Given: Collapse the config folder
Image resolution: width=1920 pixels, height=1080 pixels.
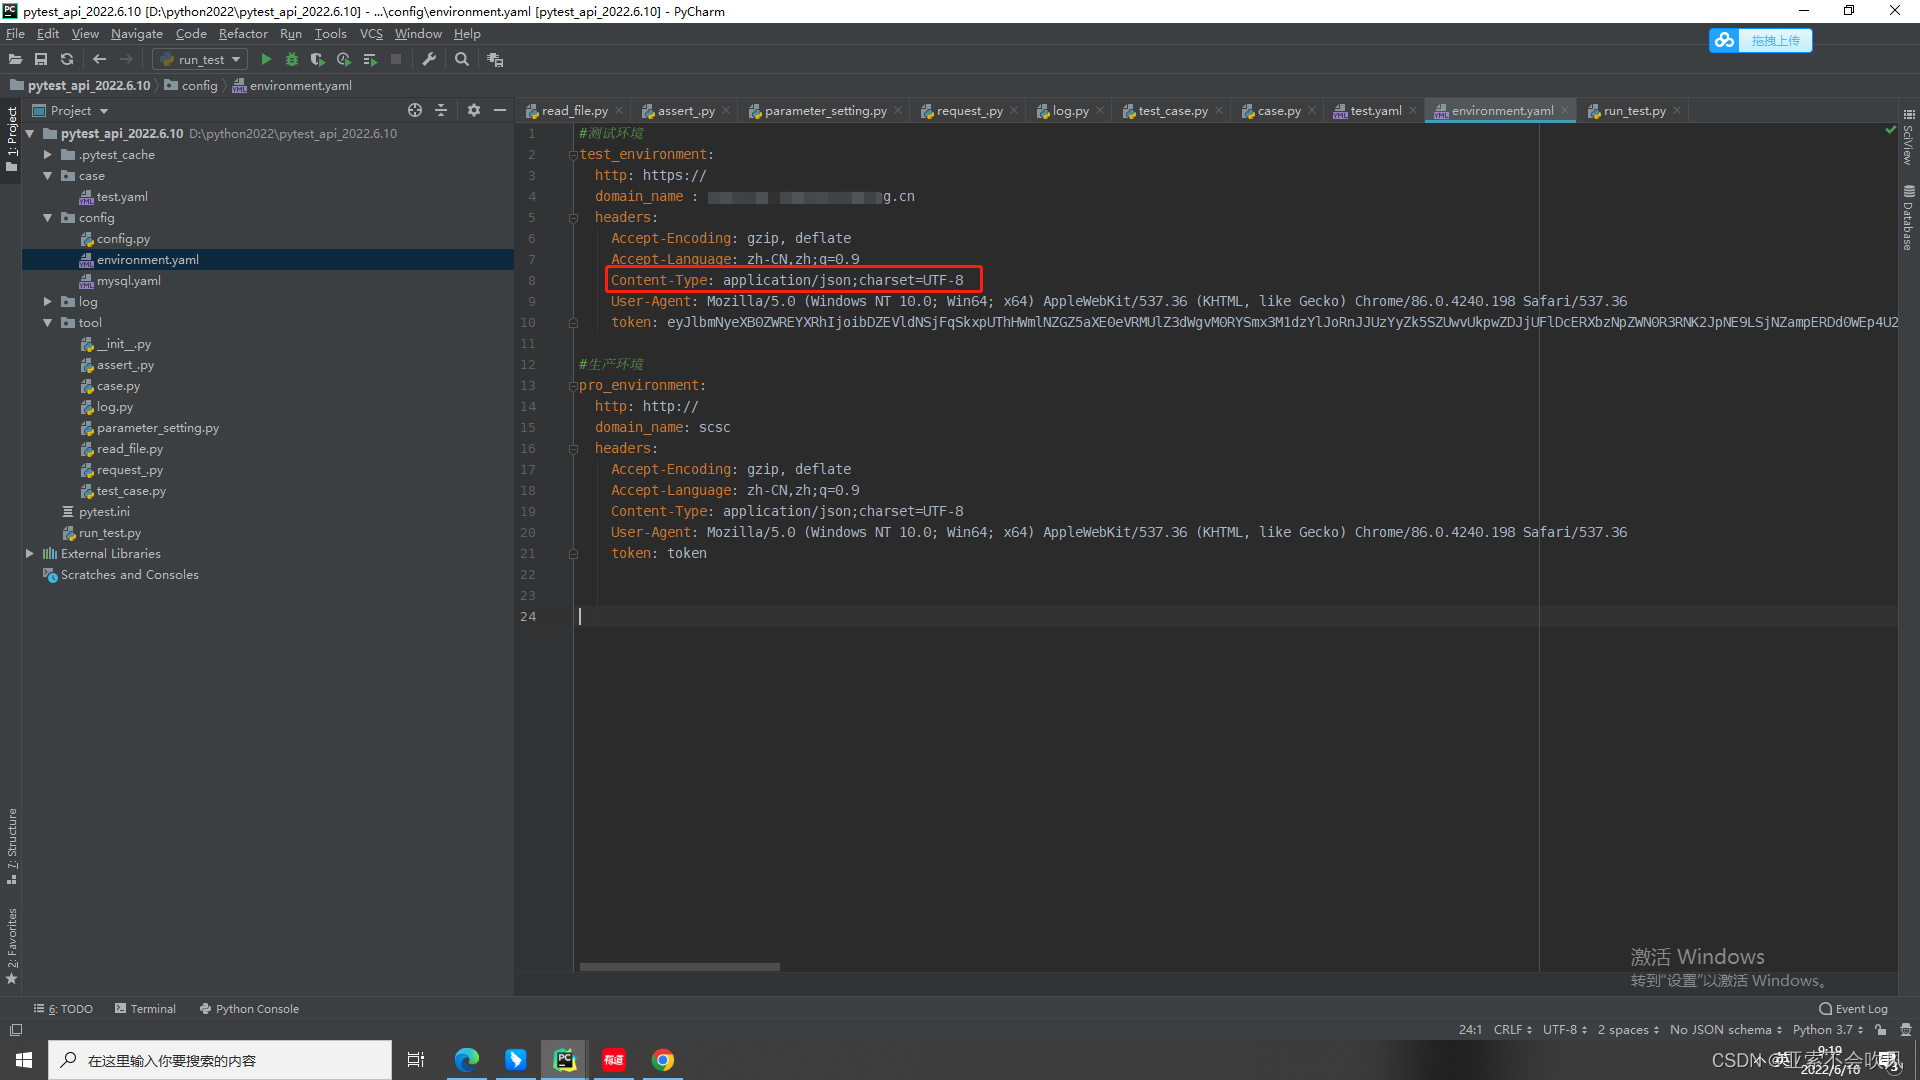Looking at the screenshot, I should [48, 218].
